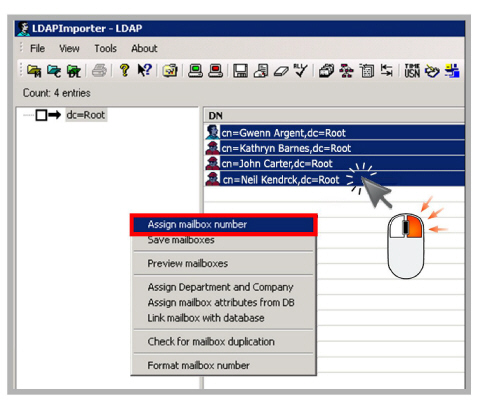Screen dimensions: 478x412
Task: Disconnect using the red-screen computer icon
Action: (x=215, y=71)
